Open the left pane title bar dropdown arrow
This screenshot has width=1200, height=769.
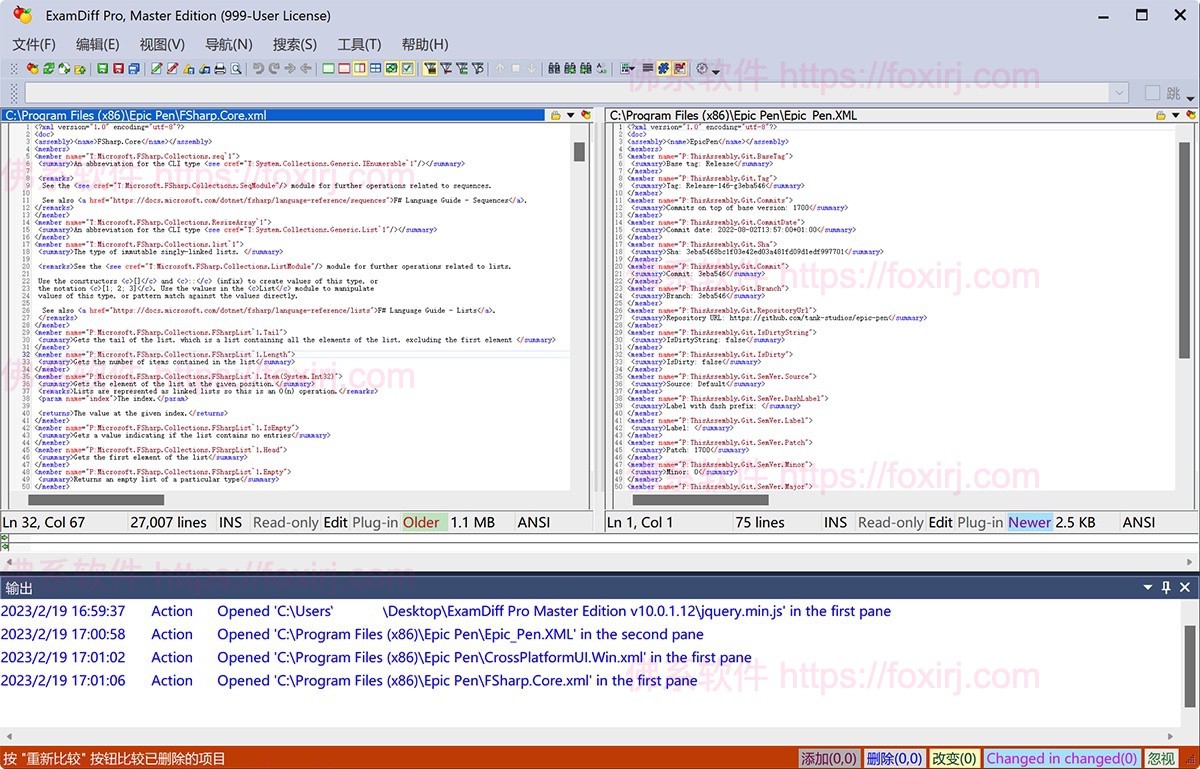(570, 115)
